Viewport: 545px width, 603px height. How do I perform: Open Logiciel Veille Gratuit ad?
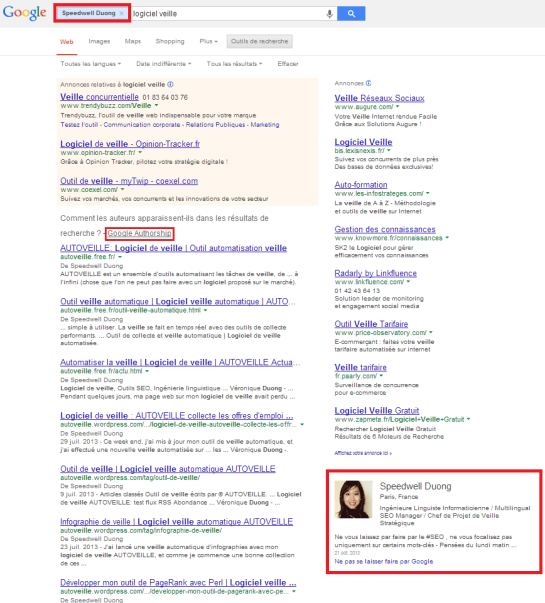377,410
